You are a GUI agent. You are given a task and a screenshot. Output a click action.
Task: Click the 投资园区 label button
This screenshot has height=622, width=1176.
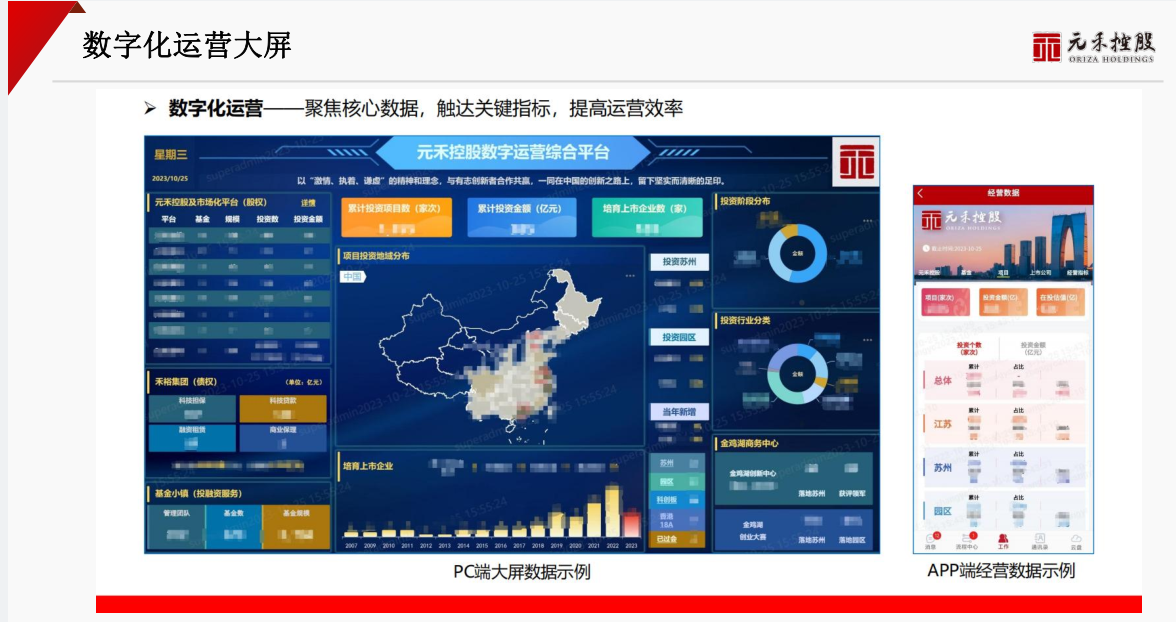click(679, 338)
